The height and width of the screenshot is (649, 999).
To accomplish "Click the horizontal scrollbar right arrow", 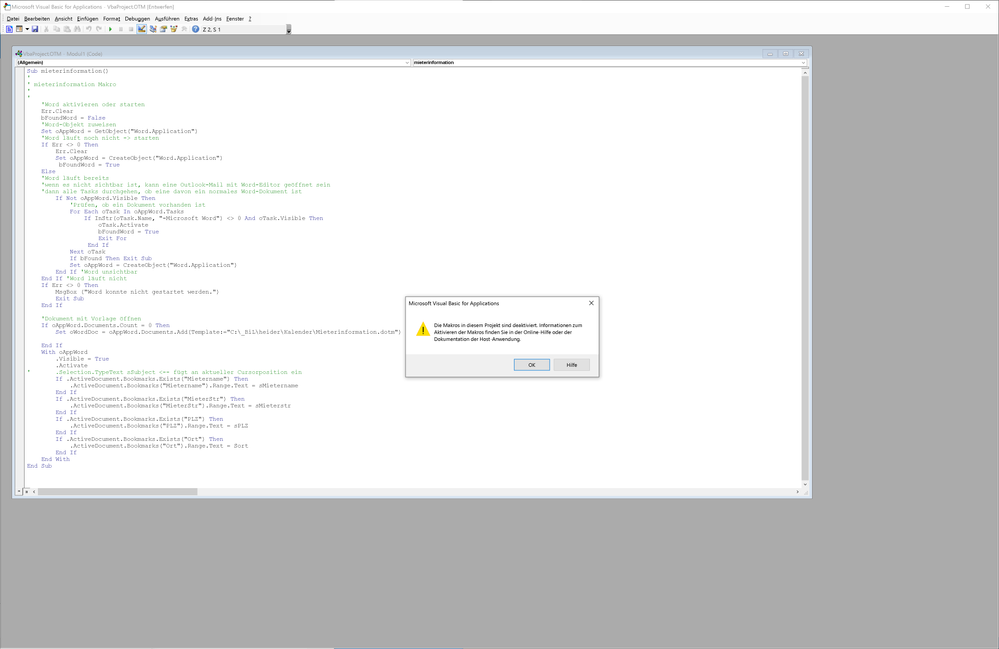I will [797, 492].
